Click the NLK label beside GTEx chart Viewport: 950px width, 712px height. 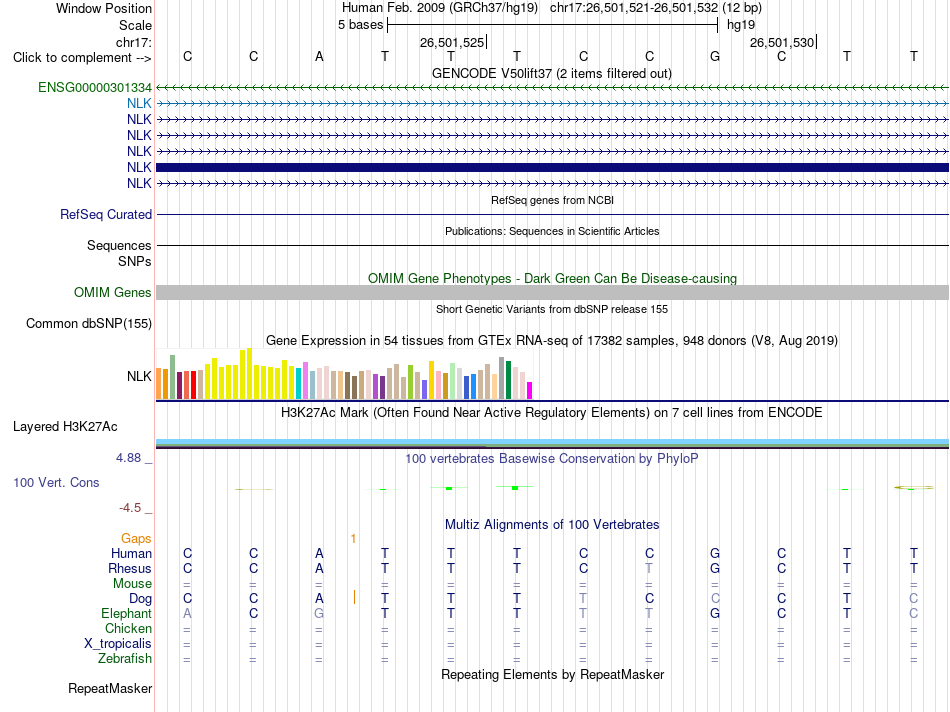(x=139, y=376)
